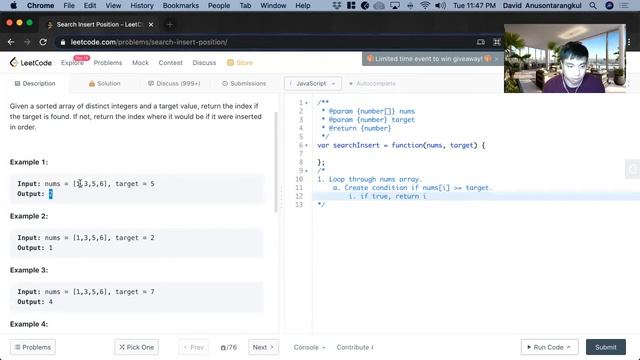Collapse code fold at line 1
This screenshot has height=360, width=640.
[307, 103]
